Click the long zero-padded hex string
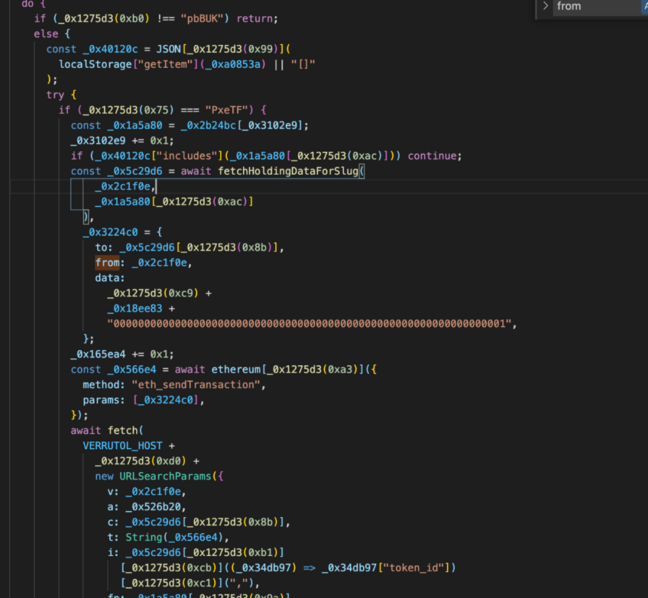This screenshot has height=598, width=648. [309, 324]
